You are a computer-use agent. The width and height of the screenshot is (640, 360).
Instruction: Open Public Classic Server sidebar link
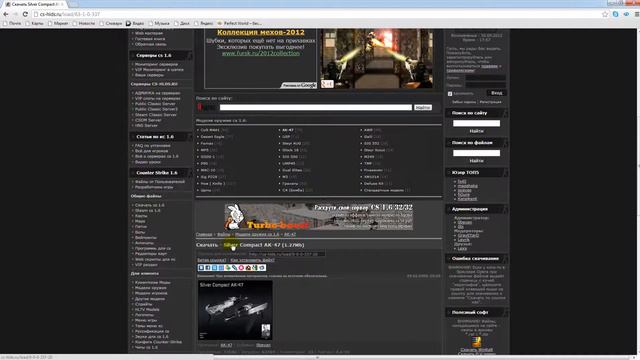tap(155, 104)
